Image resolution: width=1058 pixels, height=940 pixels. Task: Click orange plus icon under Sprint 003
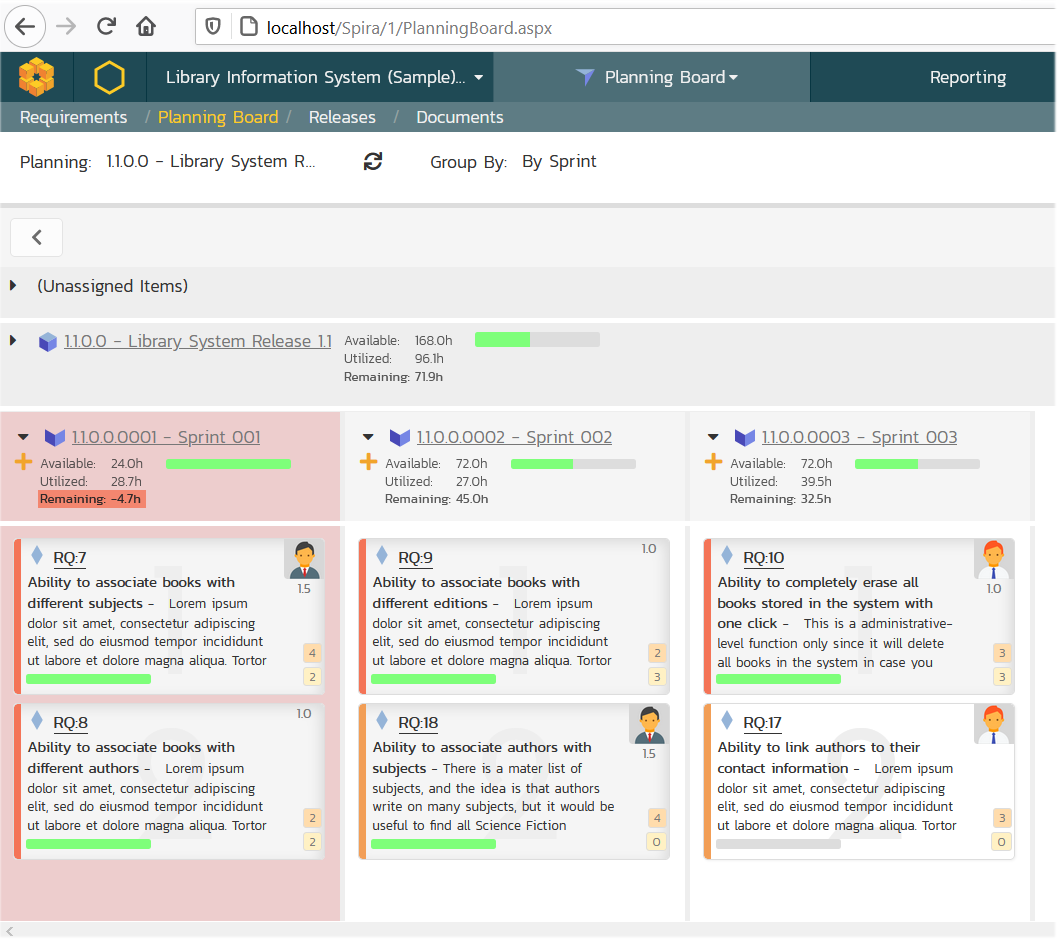713,461
